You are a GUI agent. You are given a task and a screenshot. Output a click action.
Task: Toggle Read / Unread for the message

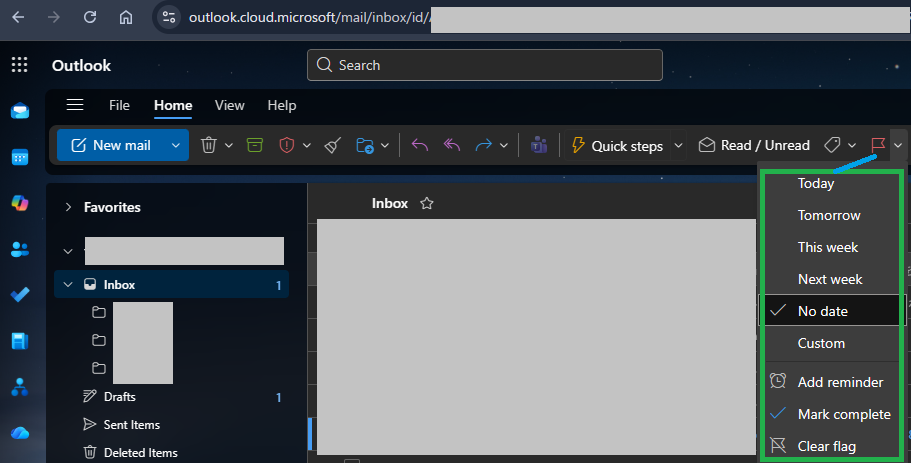point(754,145)
